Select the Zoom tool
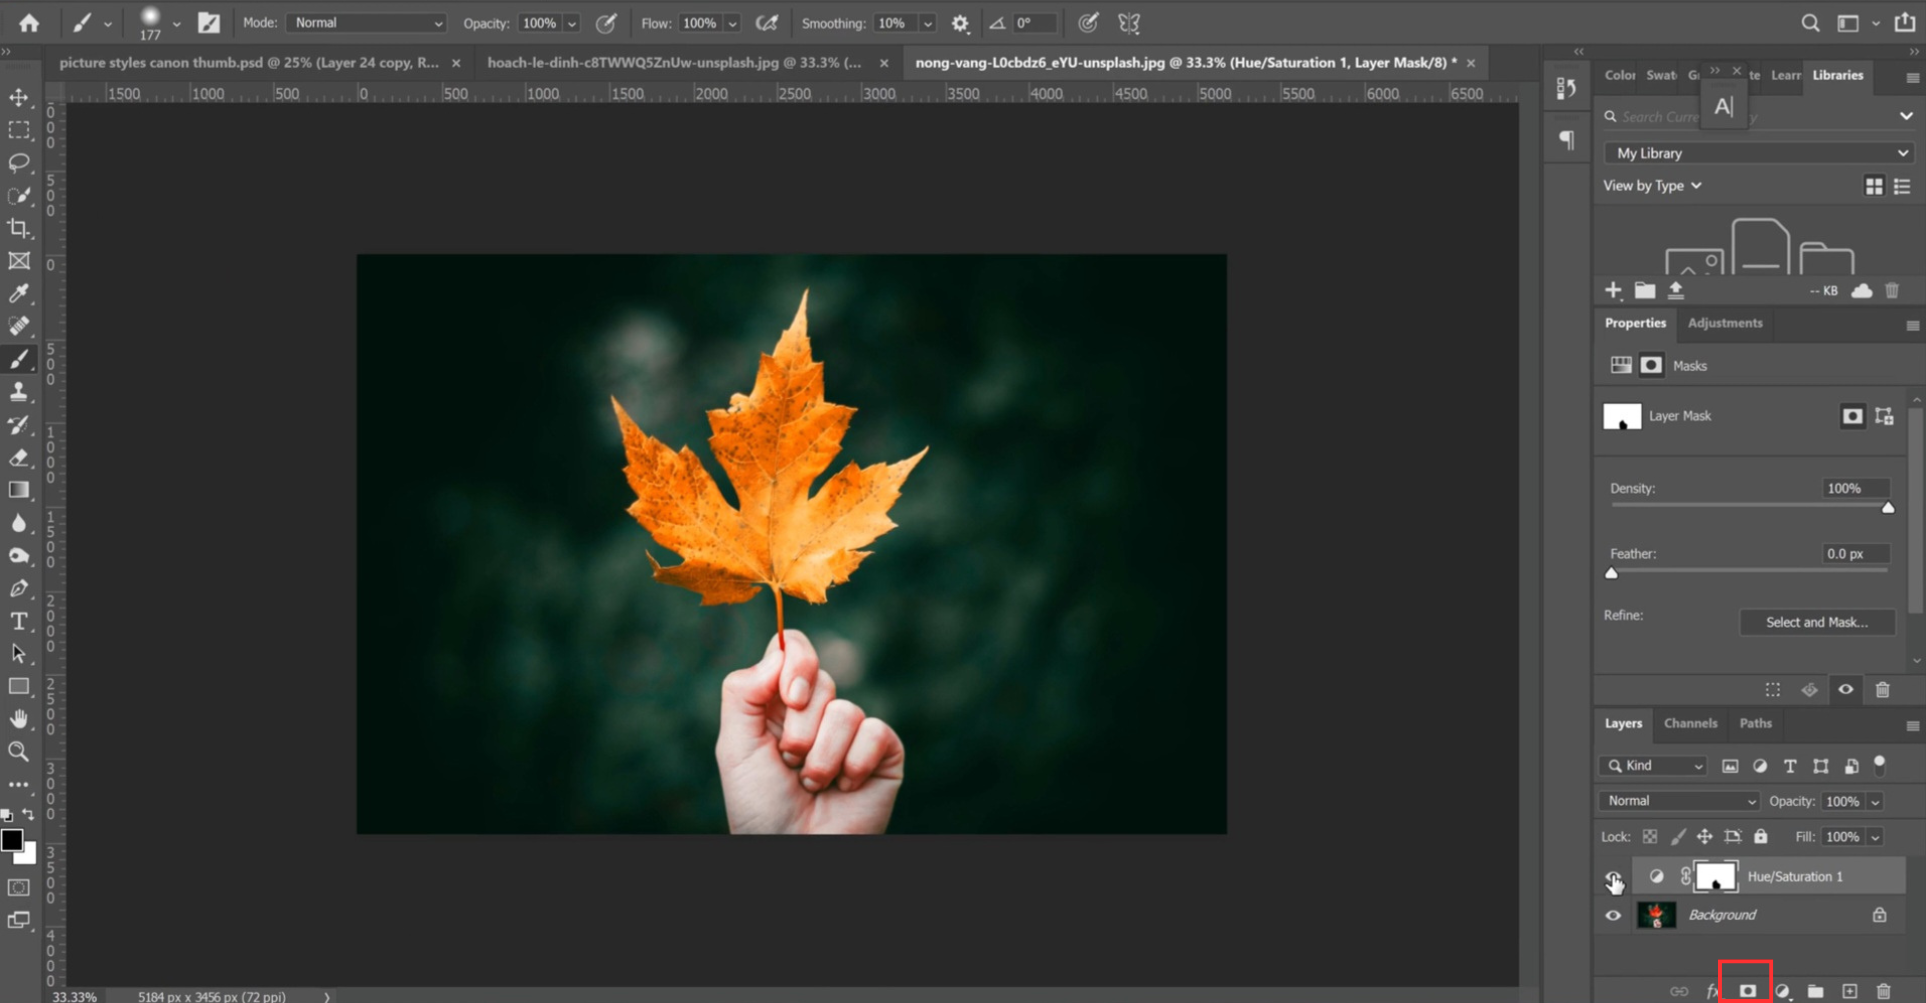The height and width of the screenshot is (1003, 1926). point(19,752)
